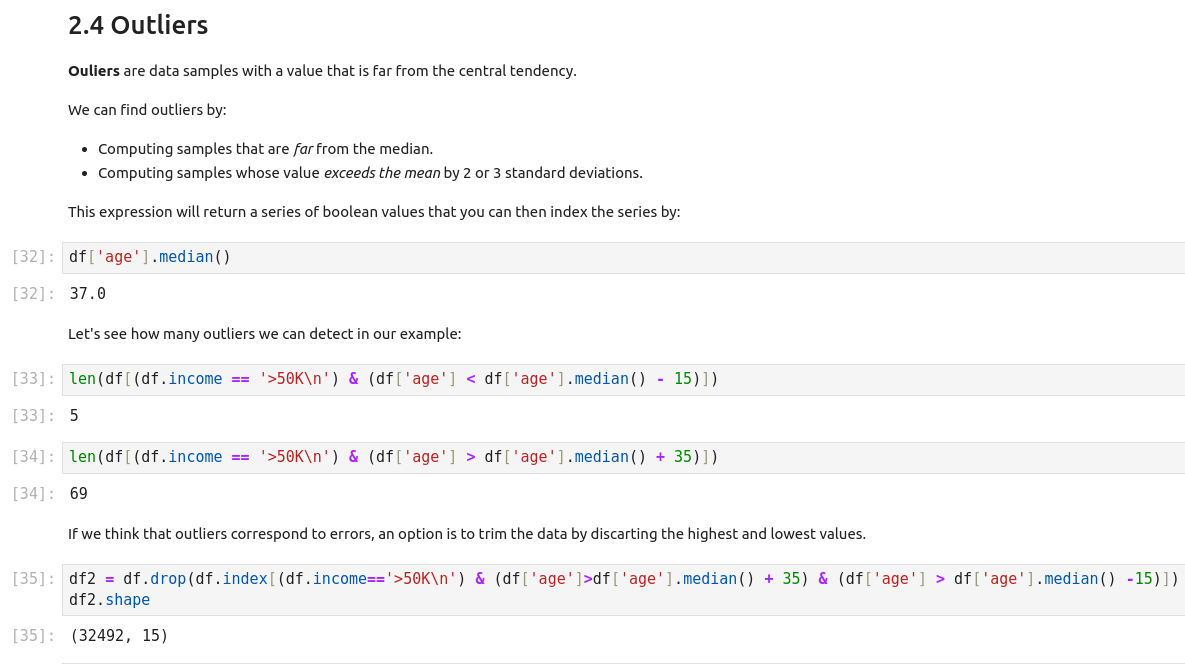Click the "We can find outliers by:" text

pos(147,110)
